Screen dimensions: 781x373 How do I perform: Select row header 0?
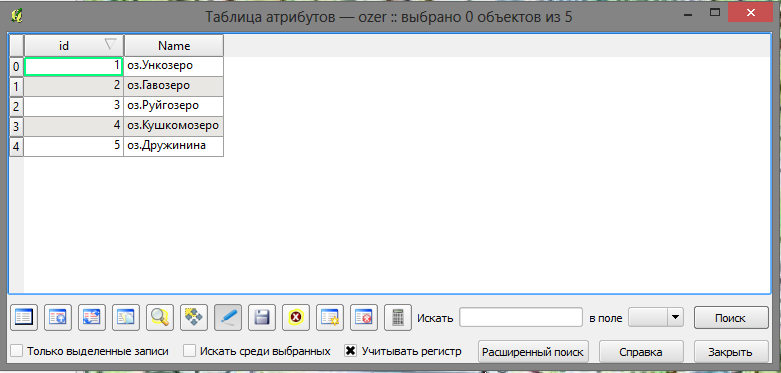pos(16,66)
